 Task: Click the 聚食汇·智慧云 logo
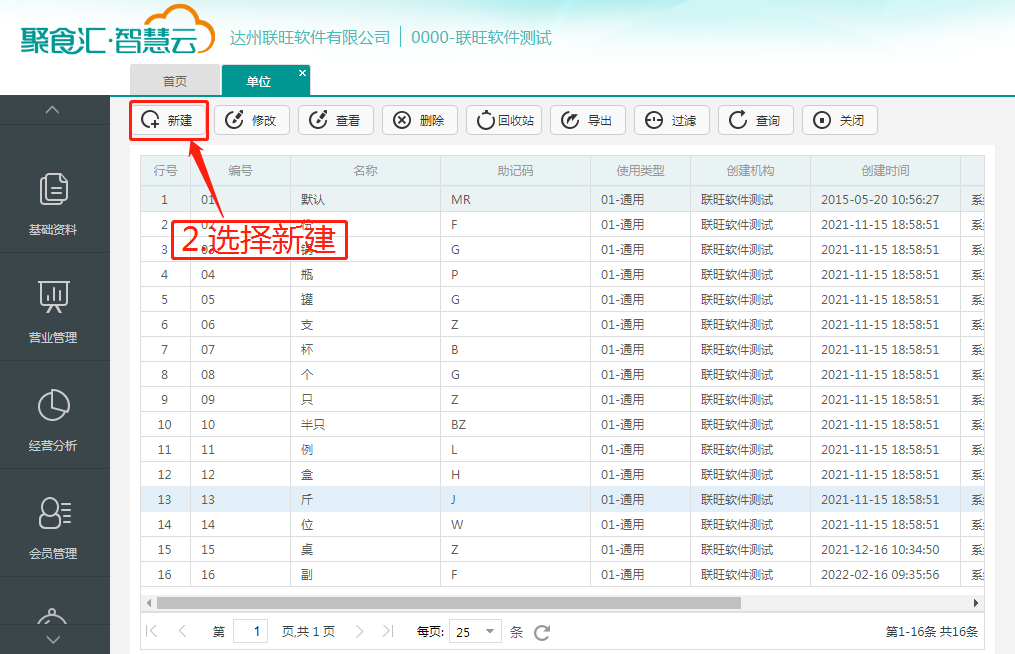click(x=117, y=32)
